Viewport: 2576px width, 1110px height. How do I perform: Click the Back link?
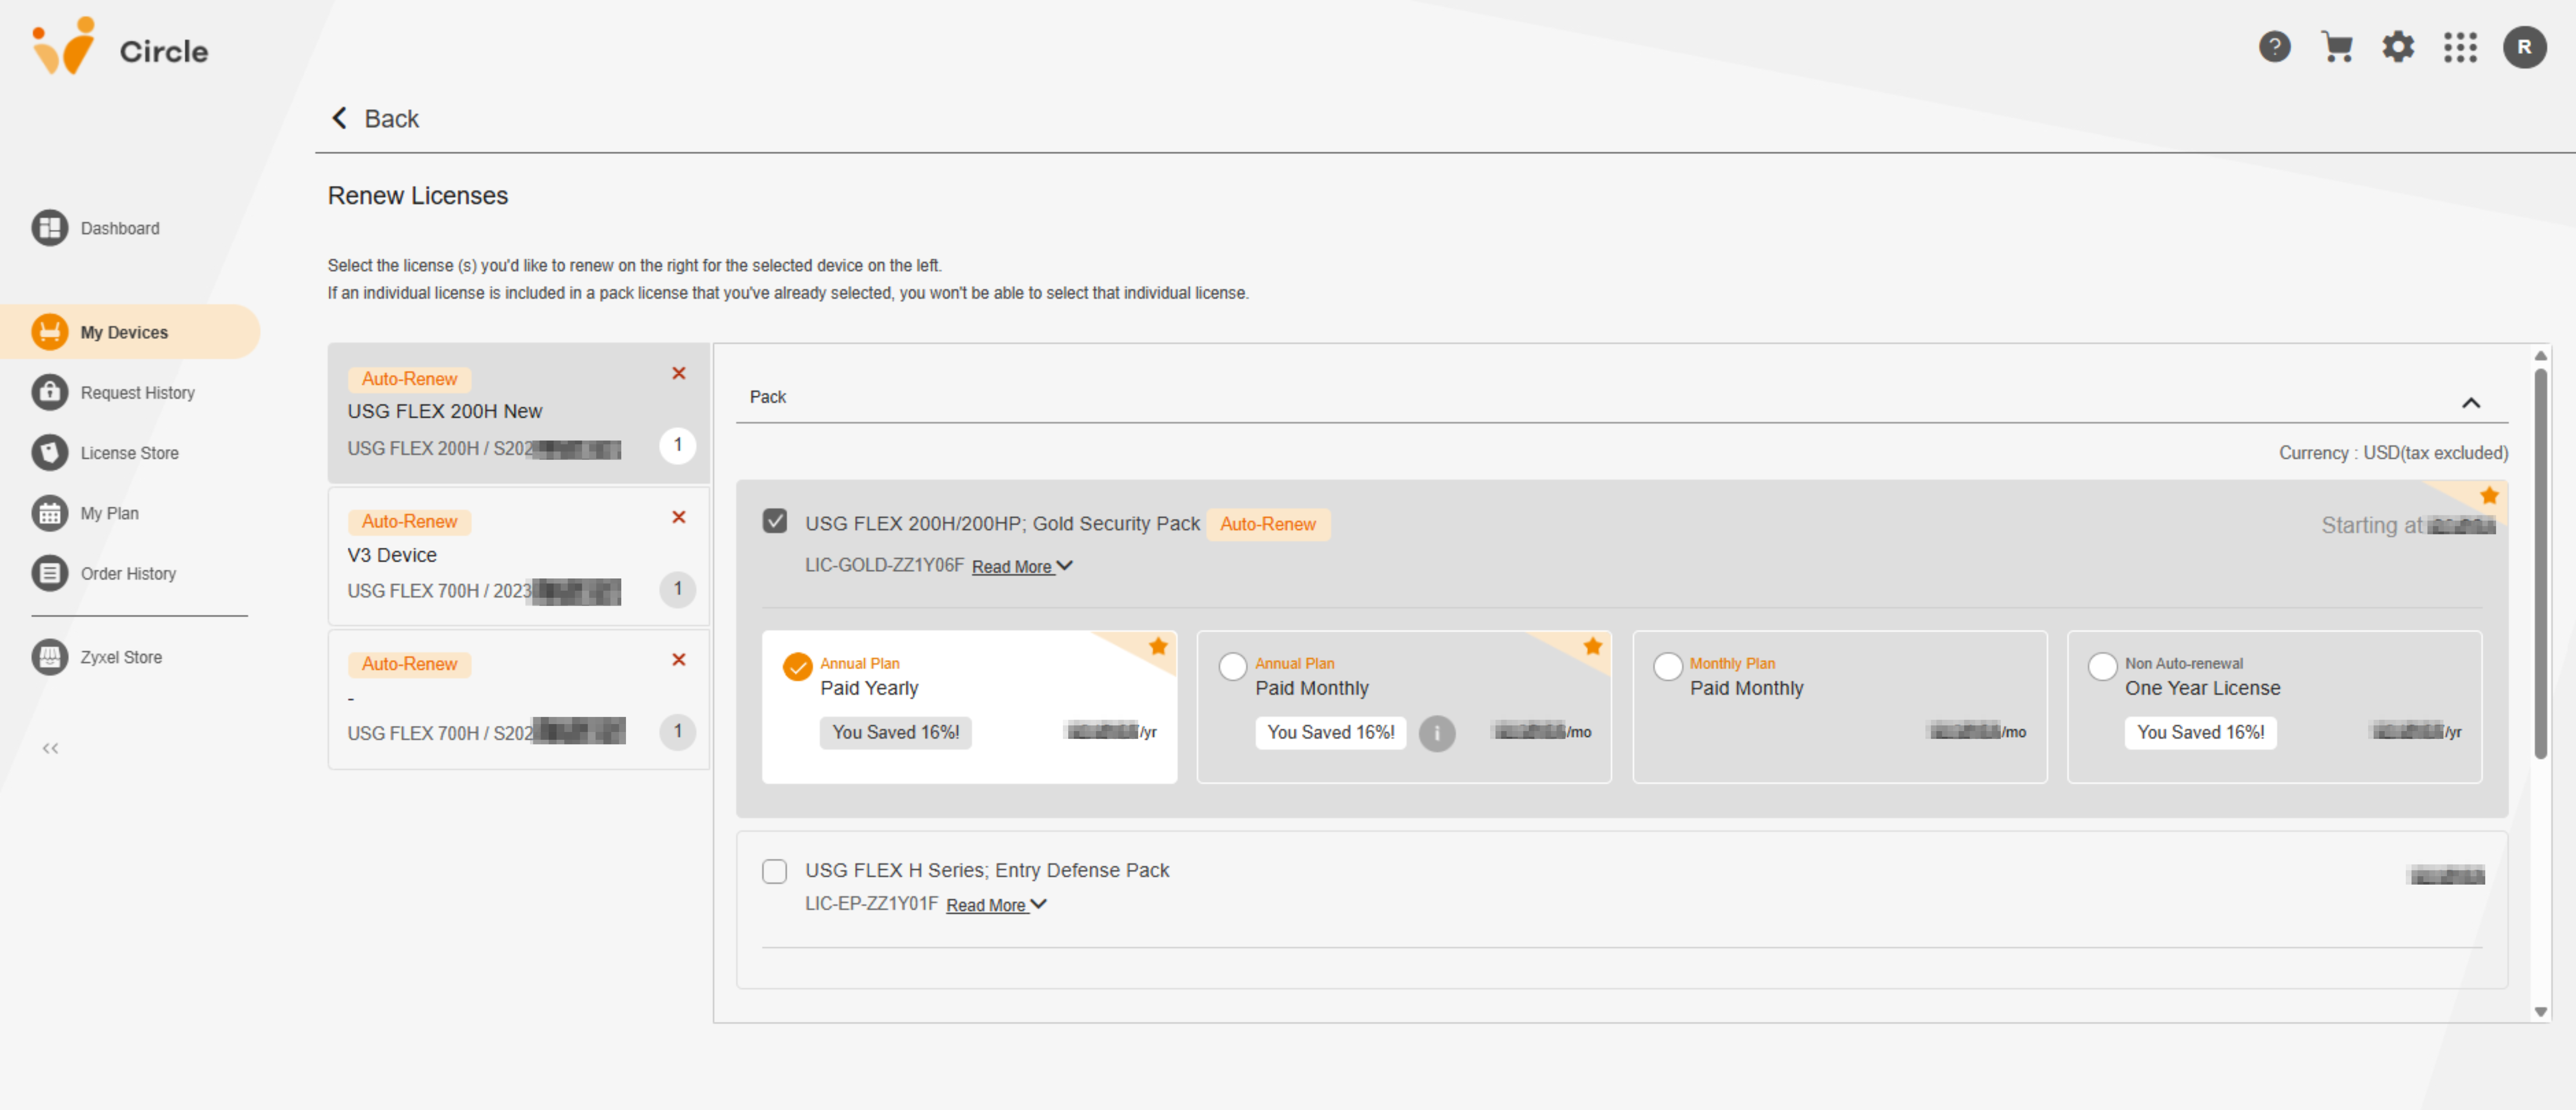click(375, 119)
